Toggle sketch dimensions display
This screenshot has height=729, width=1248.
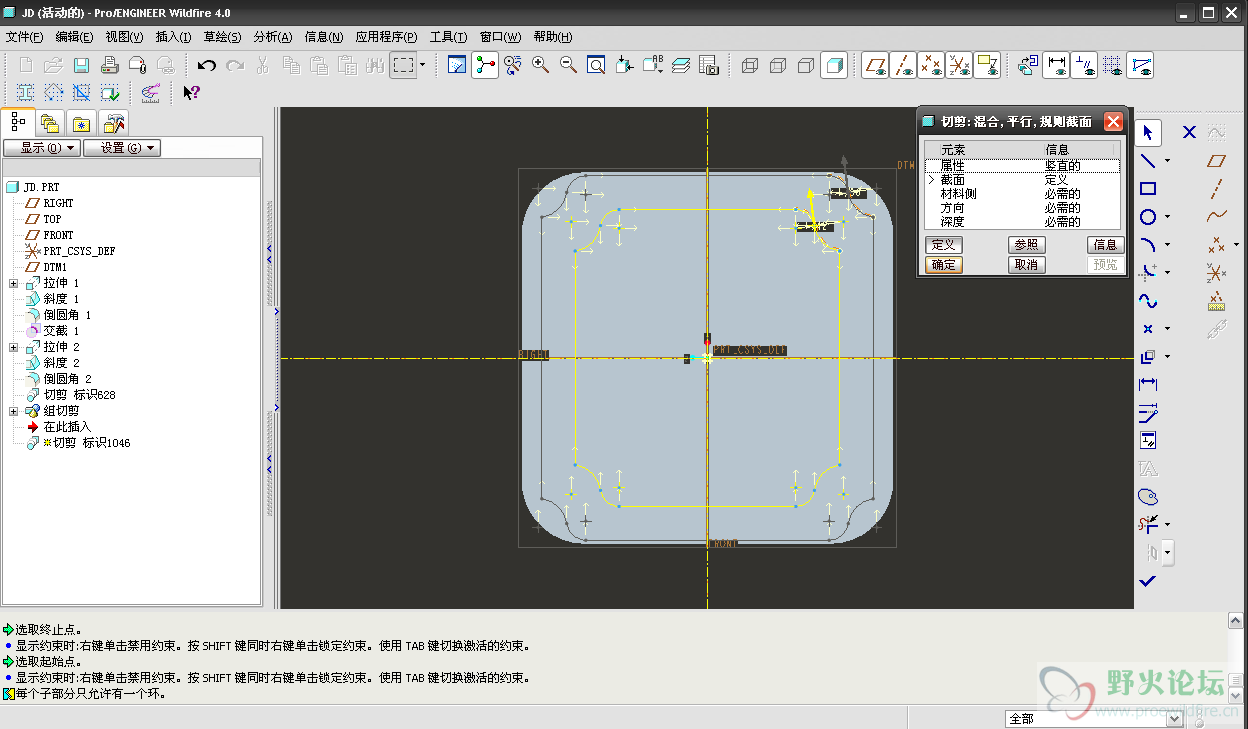point(1057,65)
